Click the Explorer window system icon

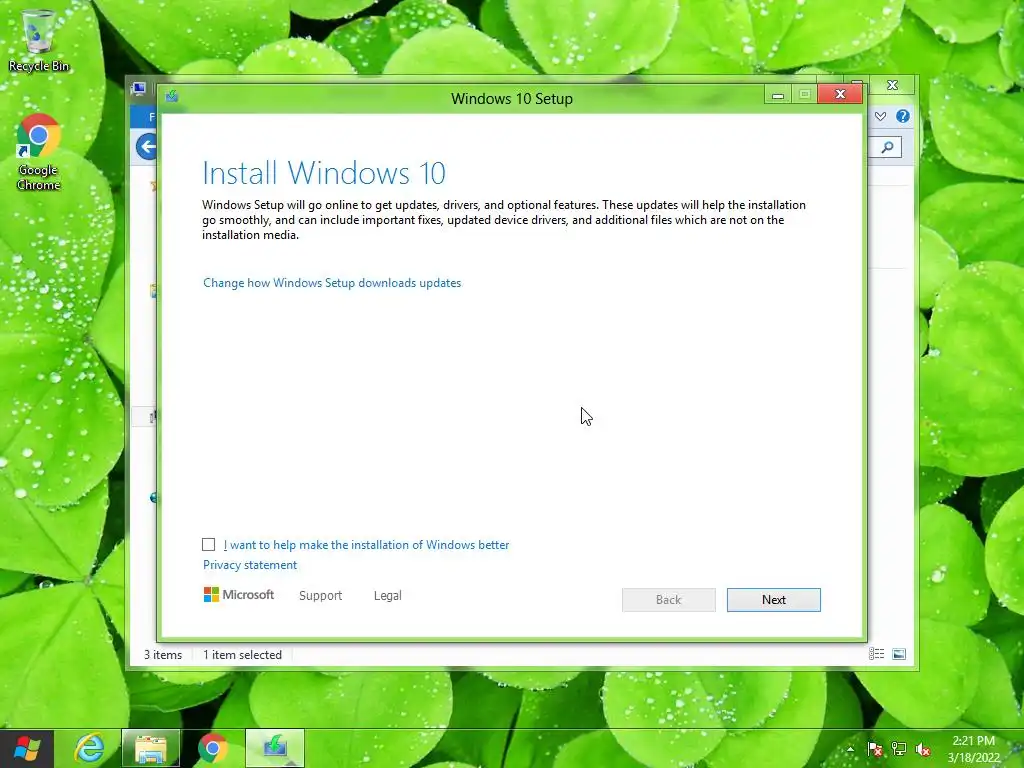click(138, 88)
